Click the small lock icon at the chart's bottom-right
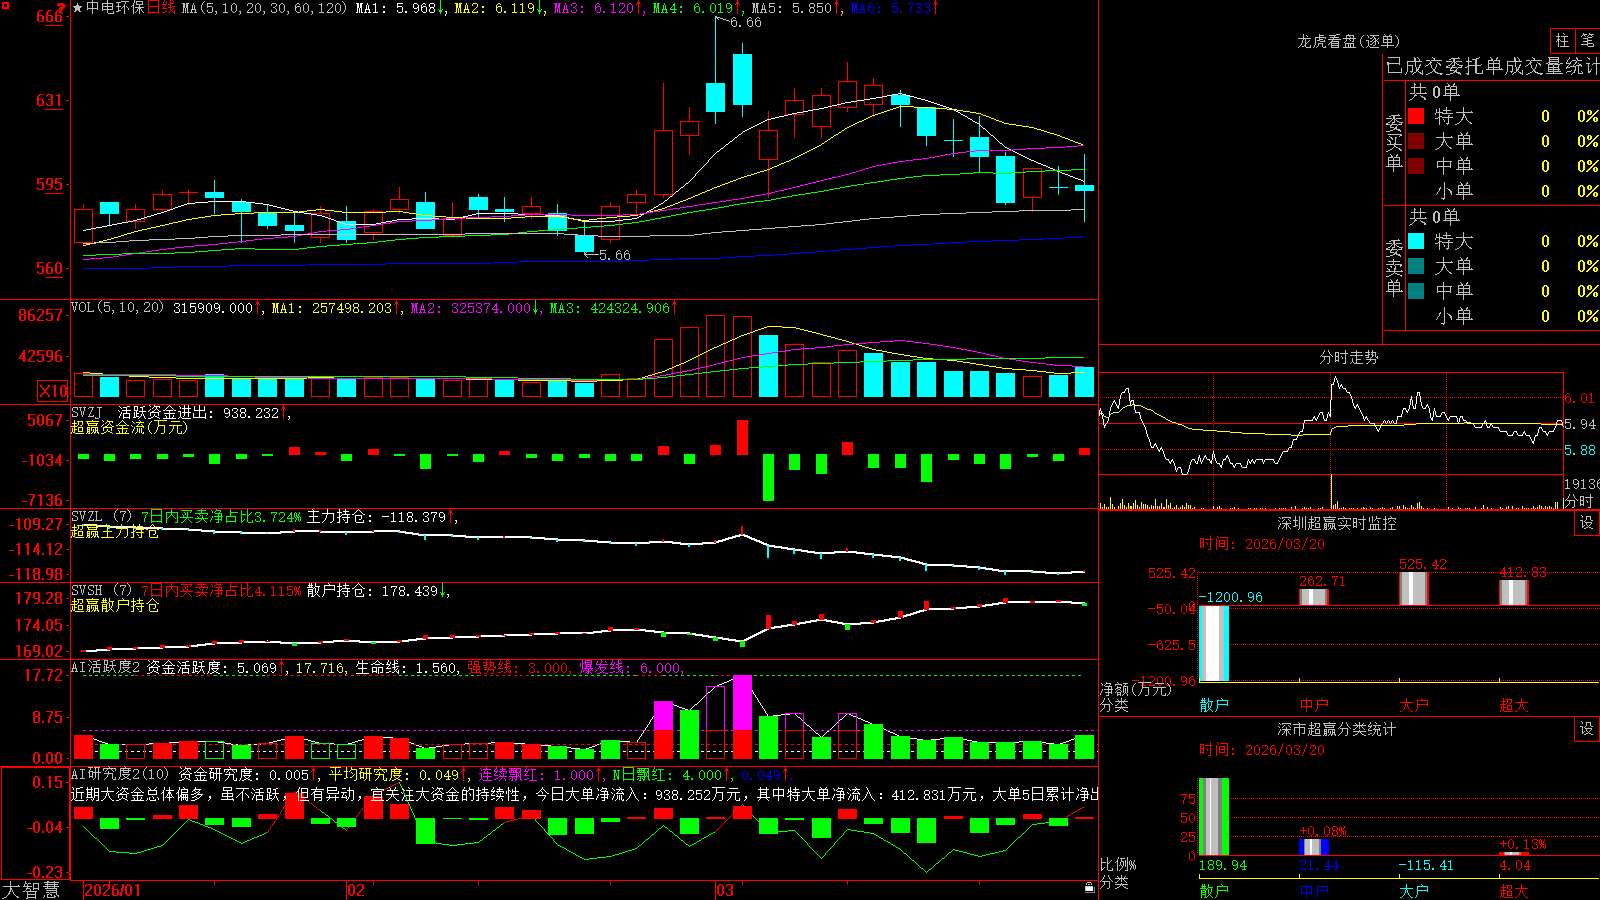This screenshot has height=900, width=1600. coord(1089,887)
